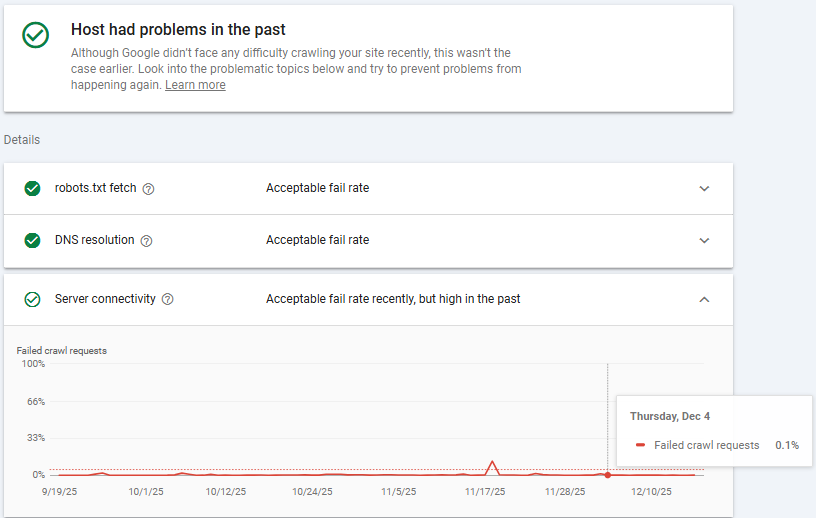This screenshot has height=518, width=816.
Task: Click the Server connectivity outlined check icon
Action: (x=32, y=299)
